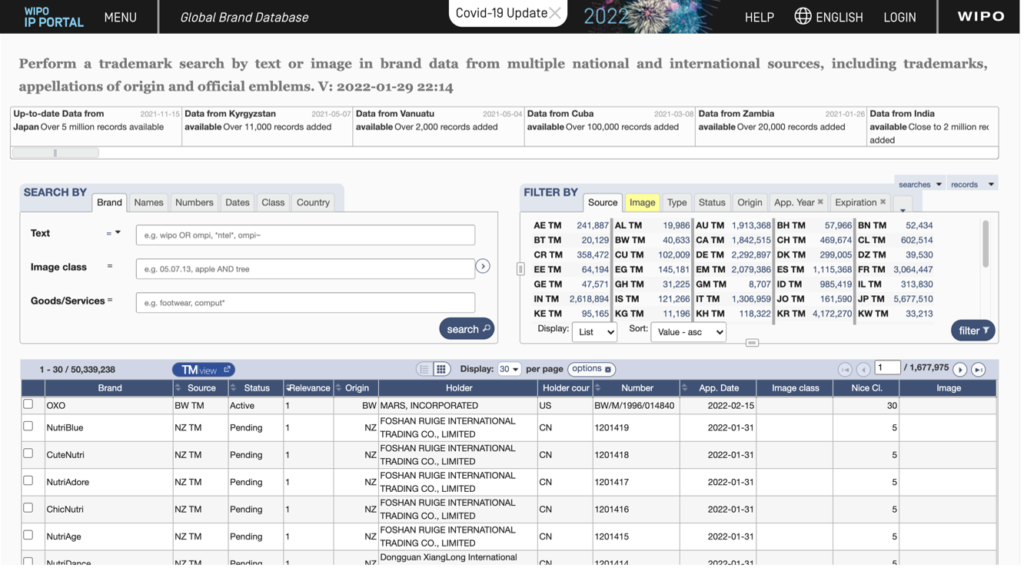The width and height of the screenshot is (1024, 568).
Task: Select the Status filter tab
Action: click(x=712, y=202)
